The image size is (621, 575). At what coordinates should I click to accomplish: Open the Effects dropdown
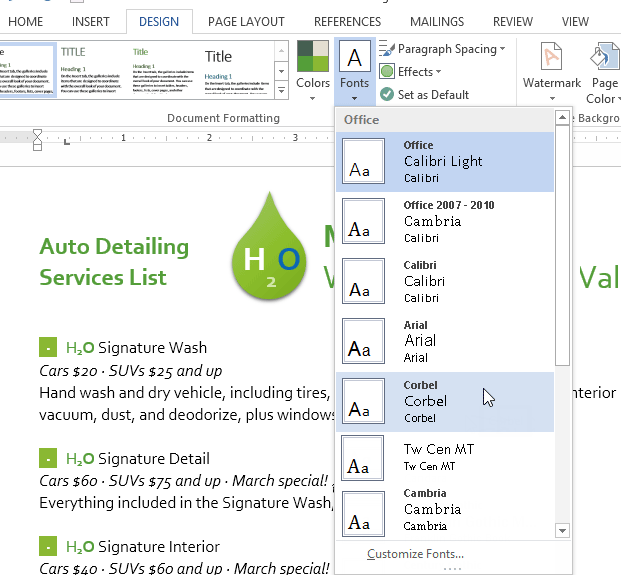point(410,72)
